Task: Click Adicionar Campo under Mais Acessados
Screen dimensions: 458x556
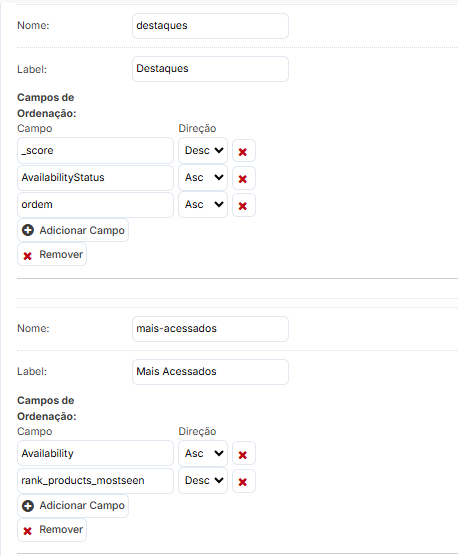Action: tap(73, 506)
